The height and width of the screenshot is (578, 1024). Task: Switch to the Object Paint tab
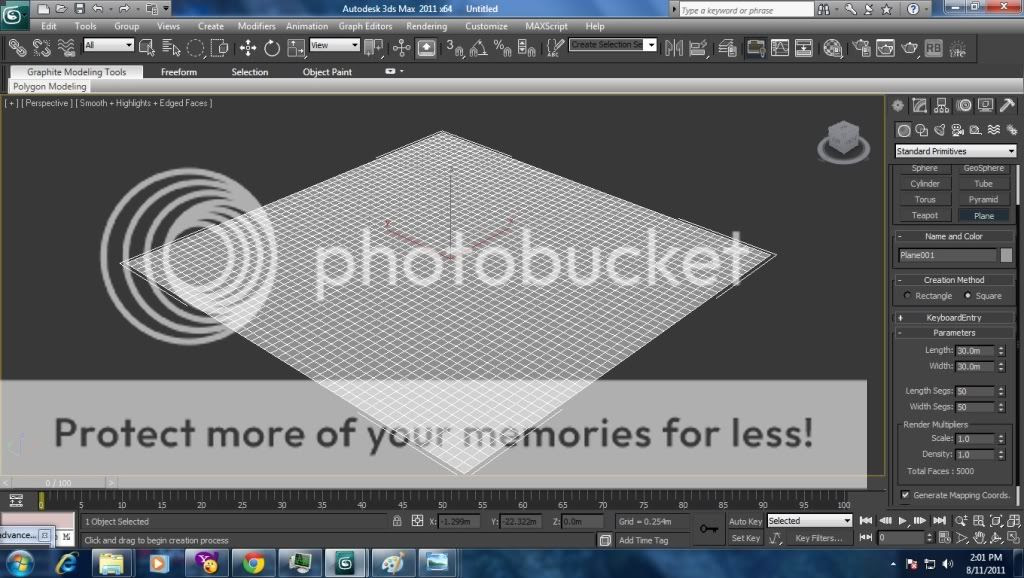point(327,72)
